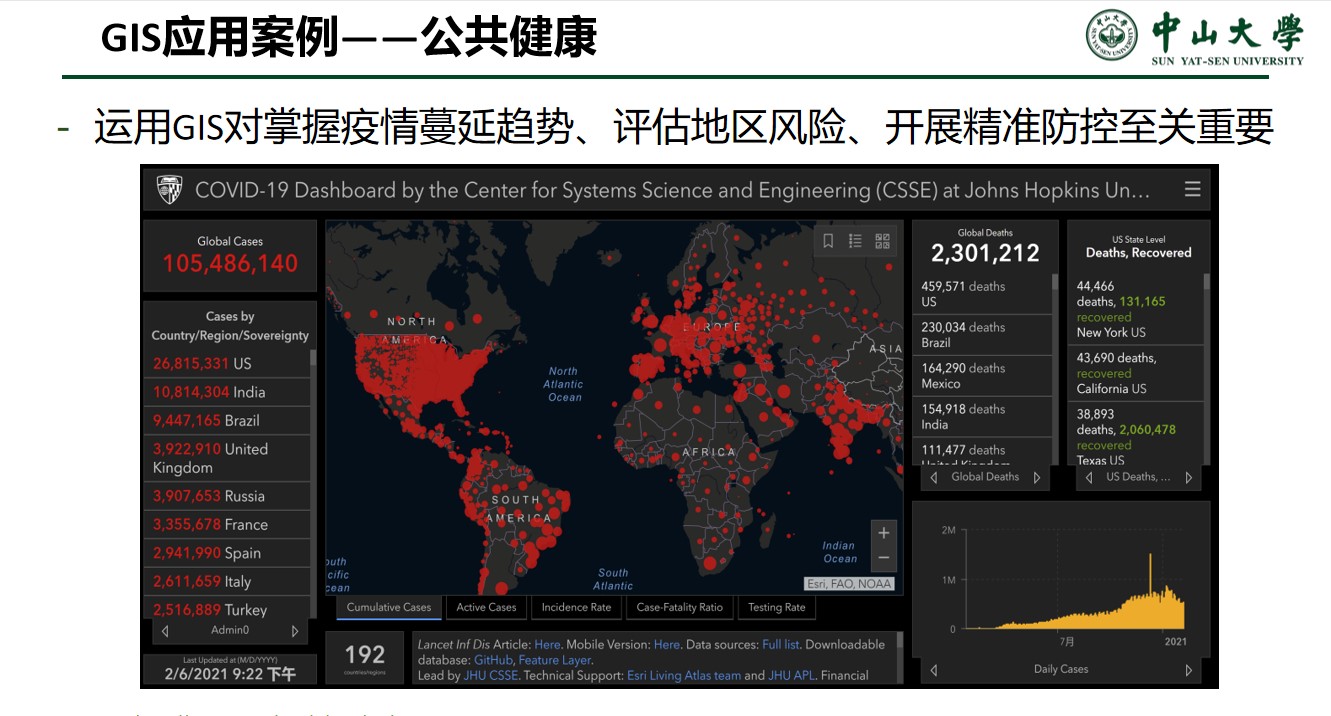The image size is (1331, 716).
Task: Open the basemap gallery grid icon
Action: click(x=882, y=241)
